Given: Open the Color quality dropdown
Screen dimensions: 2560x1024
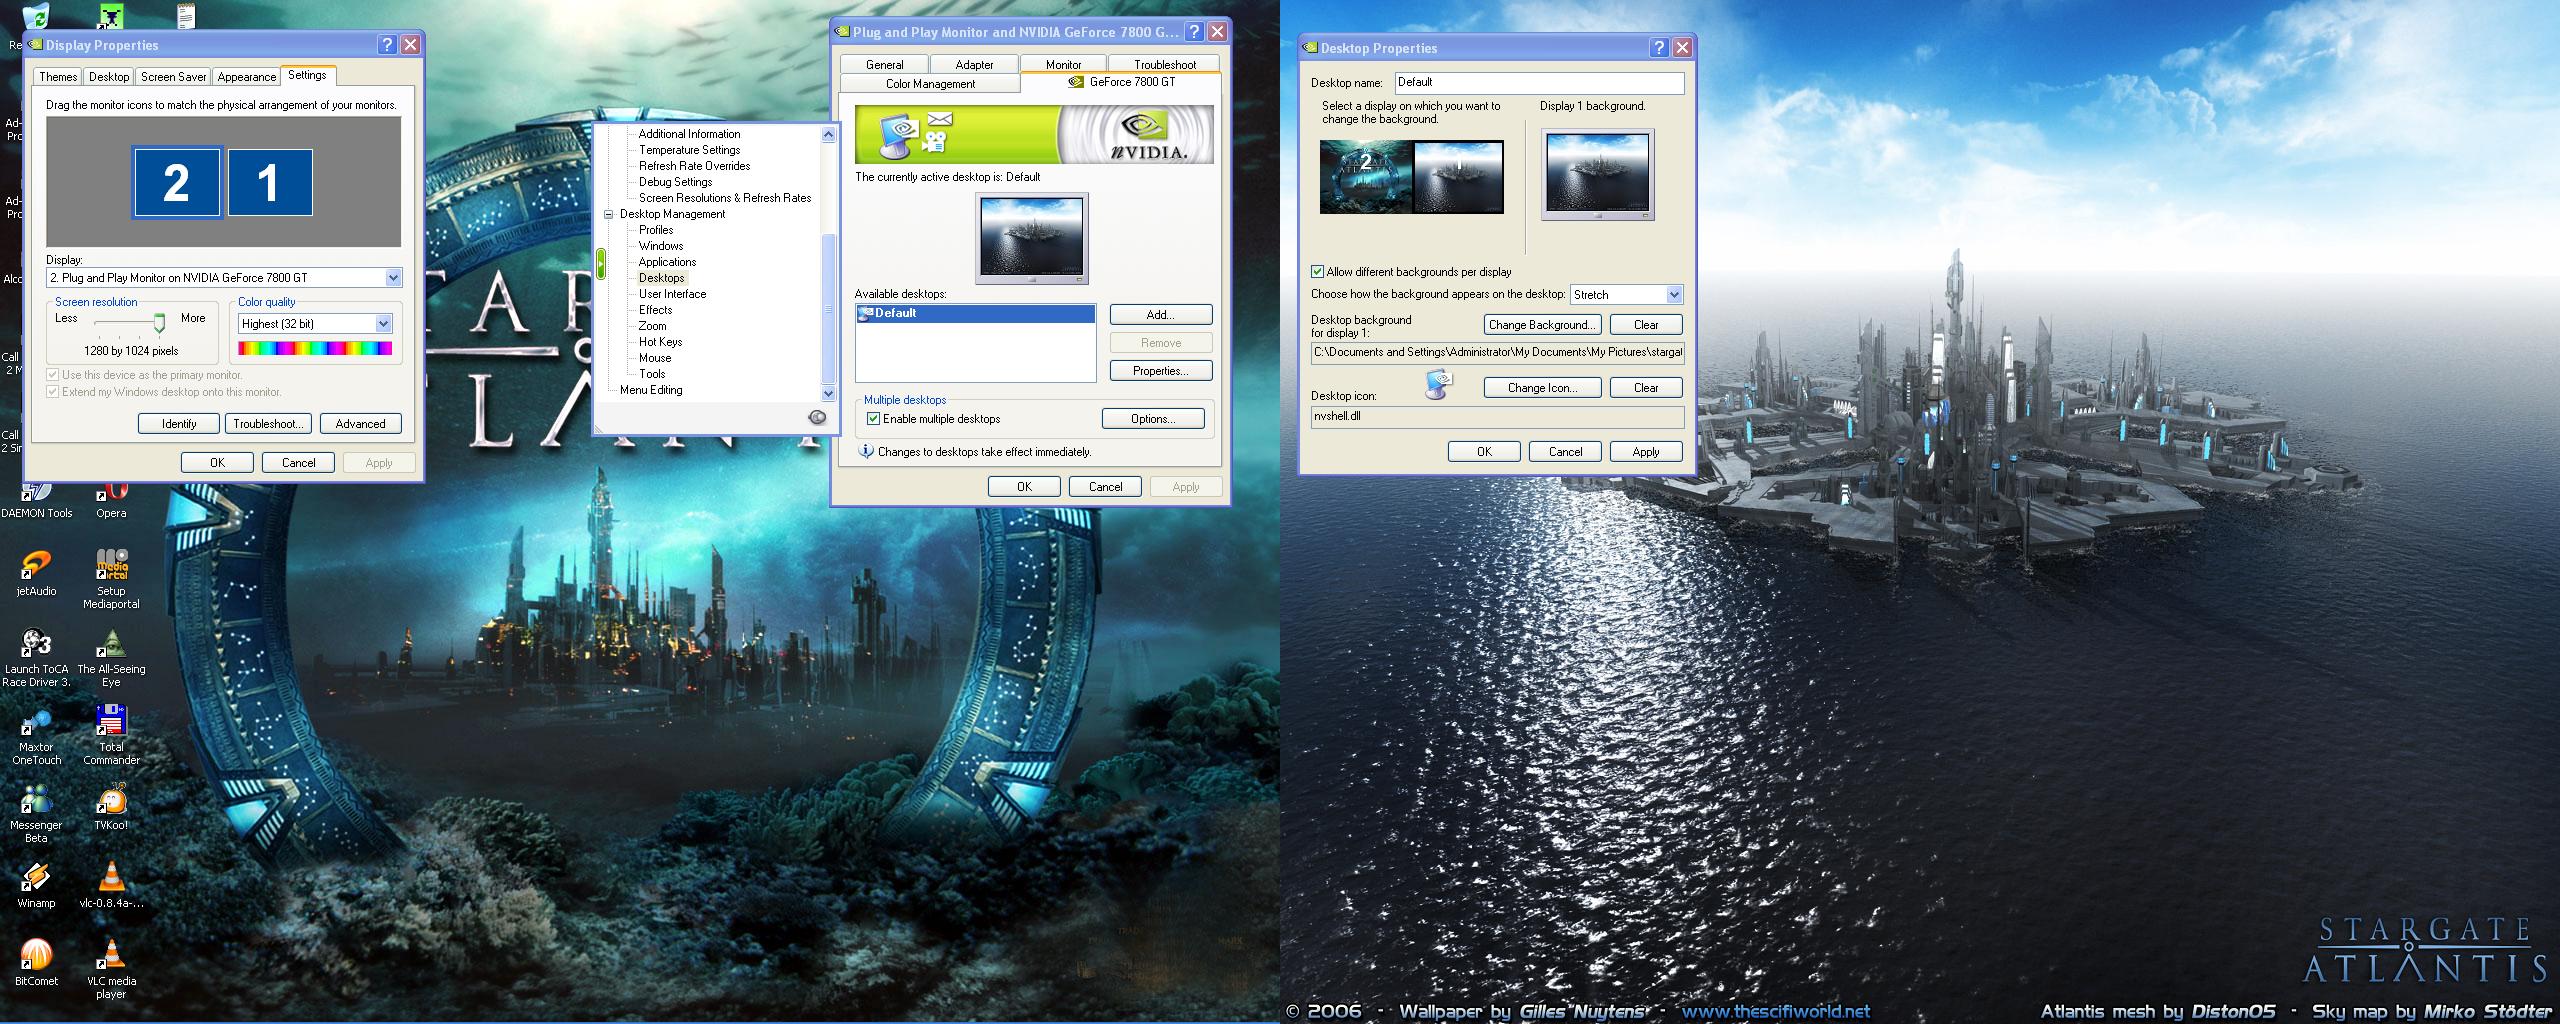Looking at the screenshot, I should point(383,324).
